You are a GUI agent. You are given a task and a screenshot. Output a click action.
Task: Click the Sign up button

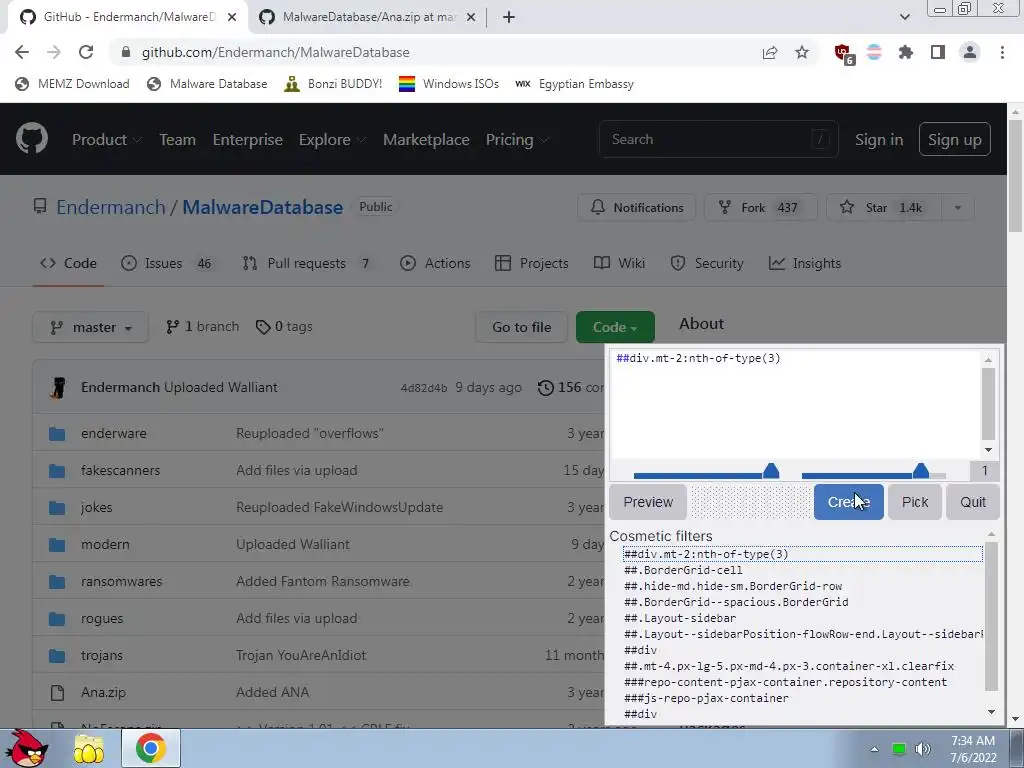point(955,139)
